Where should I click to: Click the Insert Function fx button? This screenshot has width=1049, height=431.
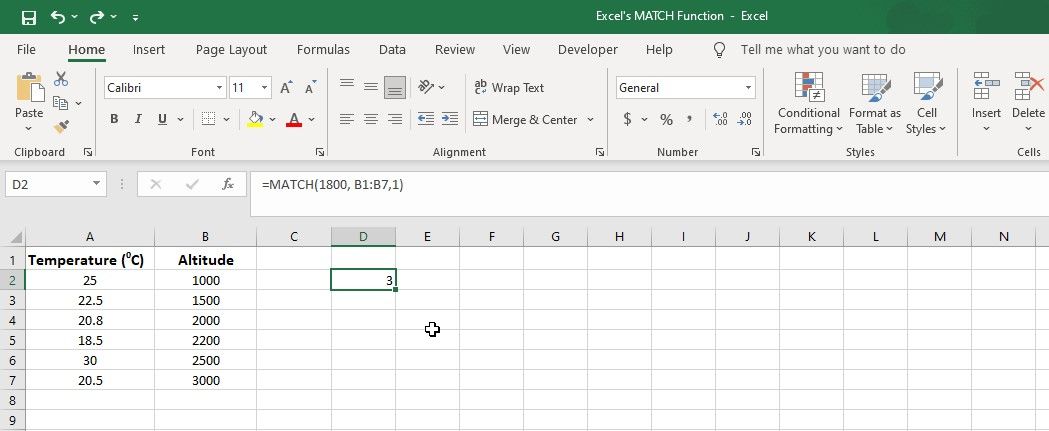(x=227, y=184)
